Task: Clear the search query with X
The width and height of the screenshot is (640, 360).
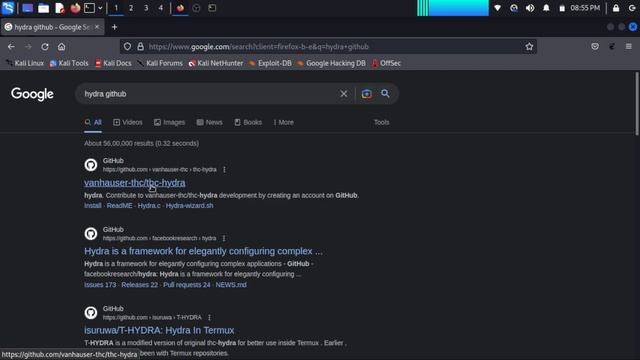Action: pyautogui.click(x=344, y=94)
